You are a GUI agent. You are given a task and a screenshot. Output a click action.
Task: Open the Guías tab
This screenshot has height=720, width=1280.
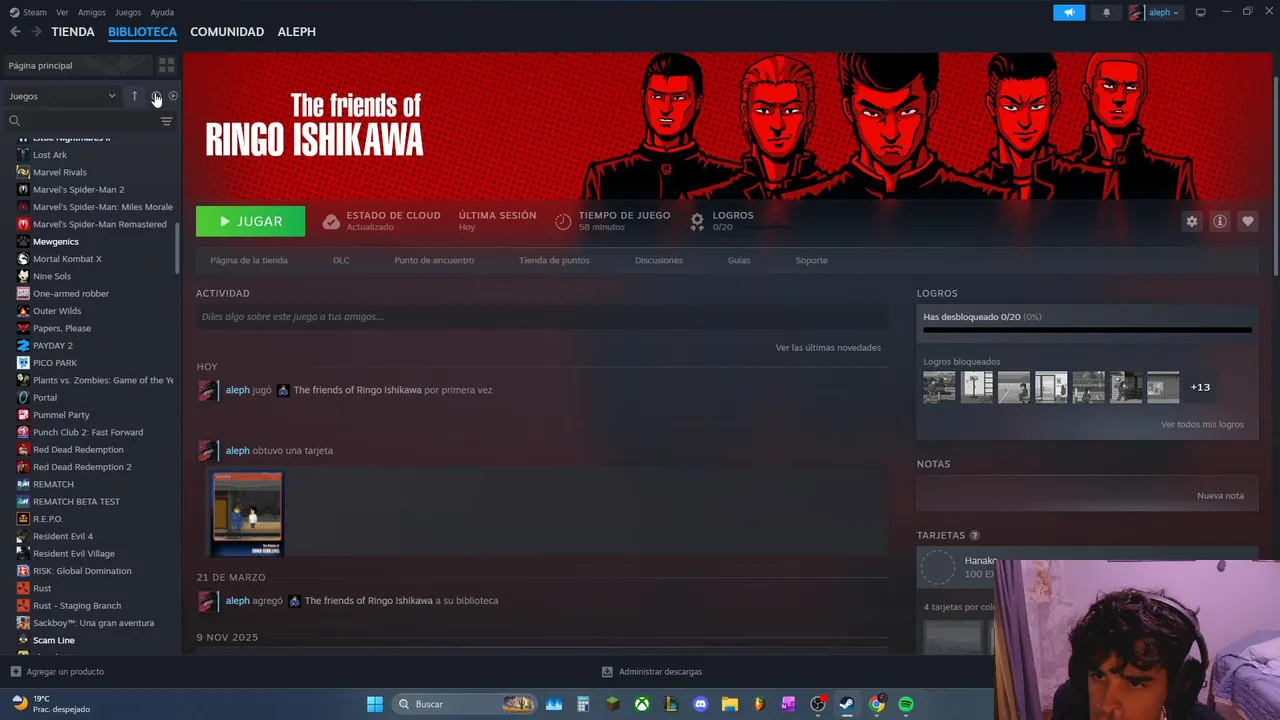pyautogui.click(x=739, y=260)
